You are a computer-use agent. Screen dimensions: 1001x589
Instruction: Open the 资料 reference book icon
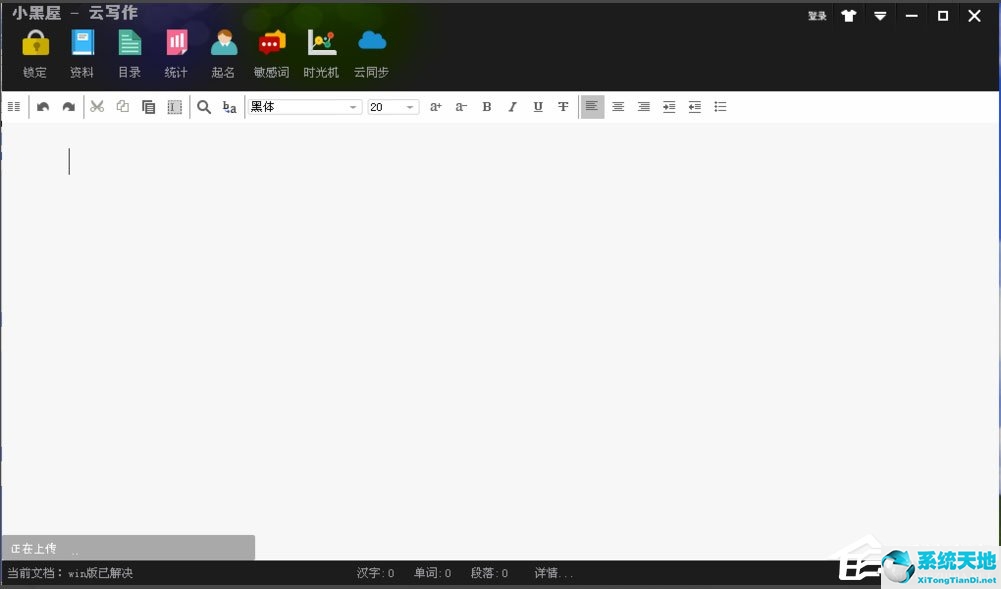(82, 43)
